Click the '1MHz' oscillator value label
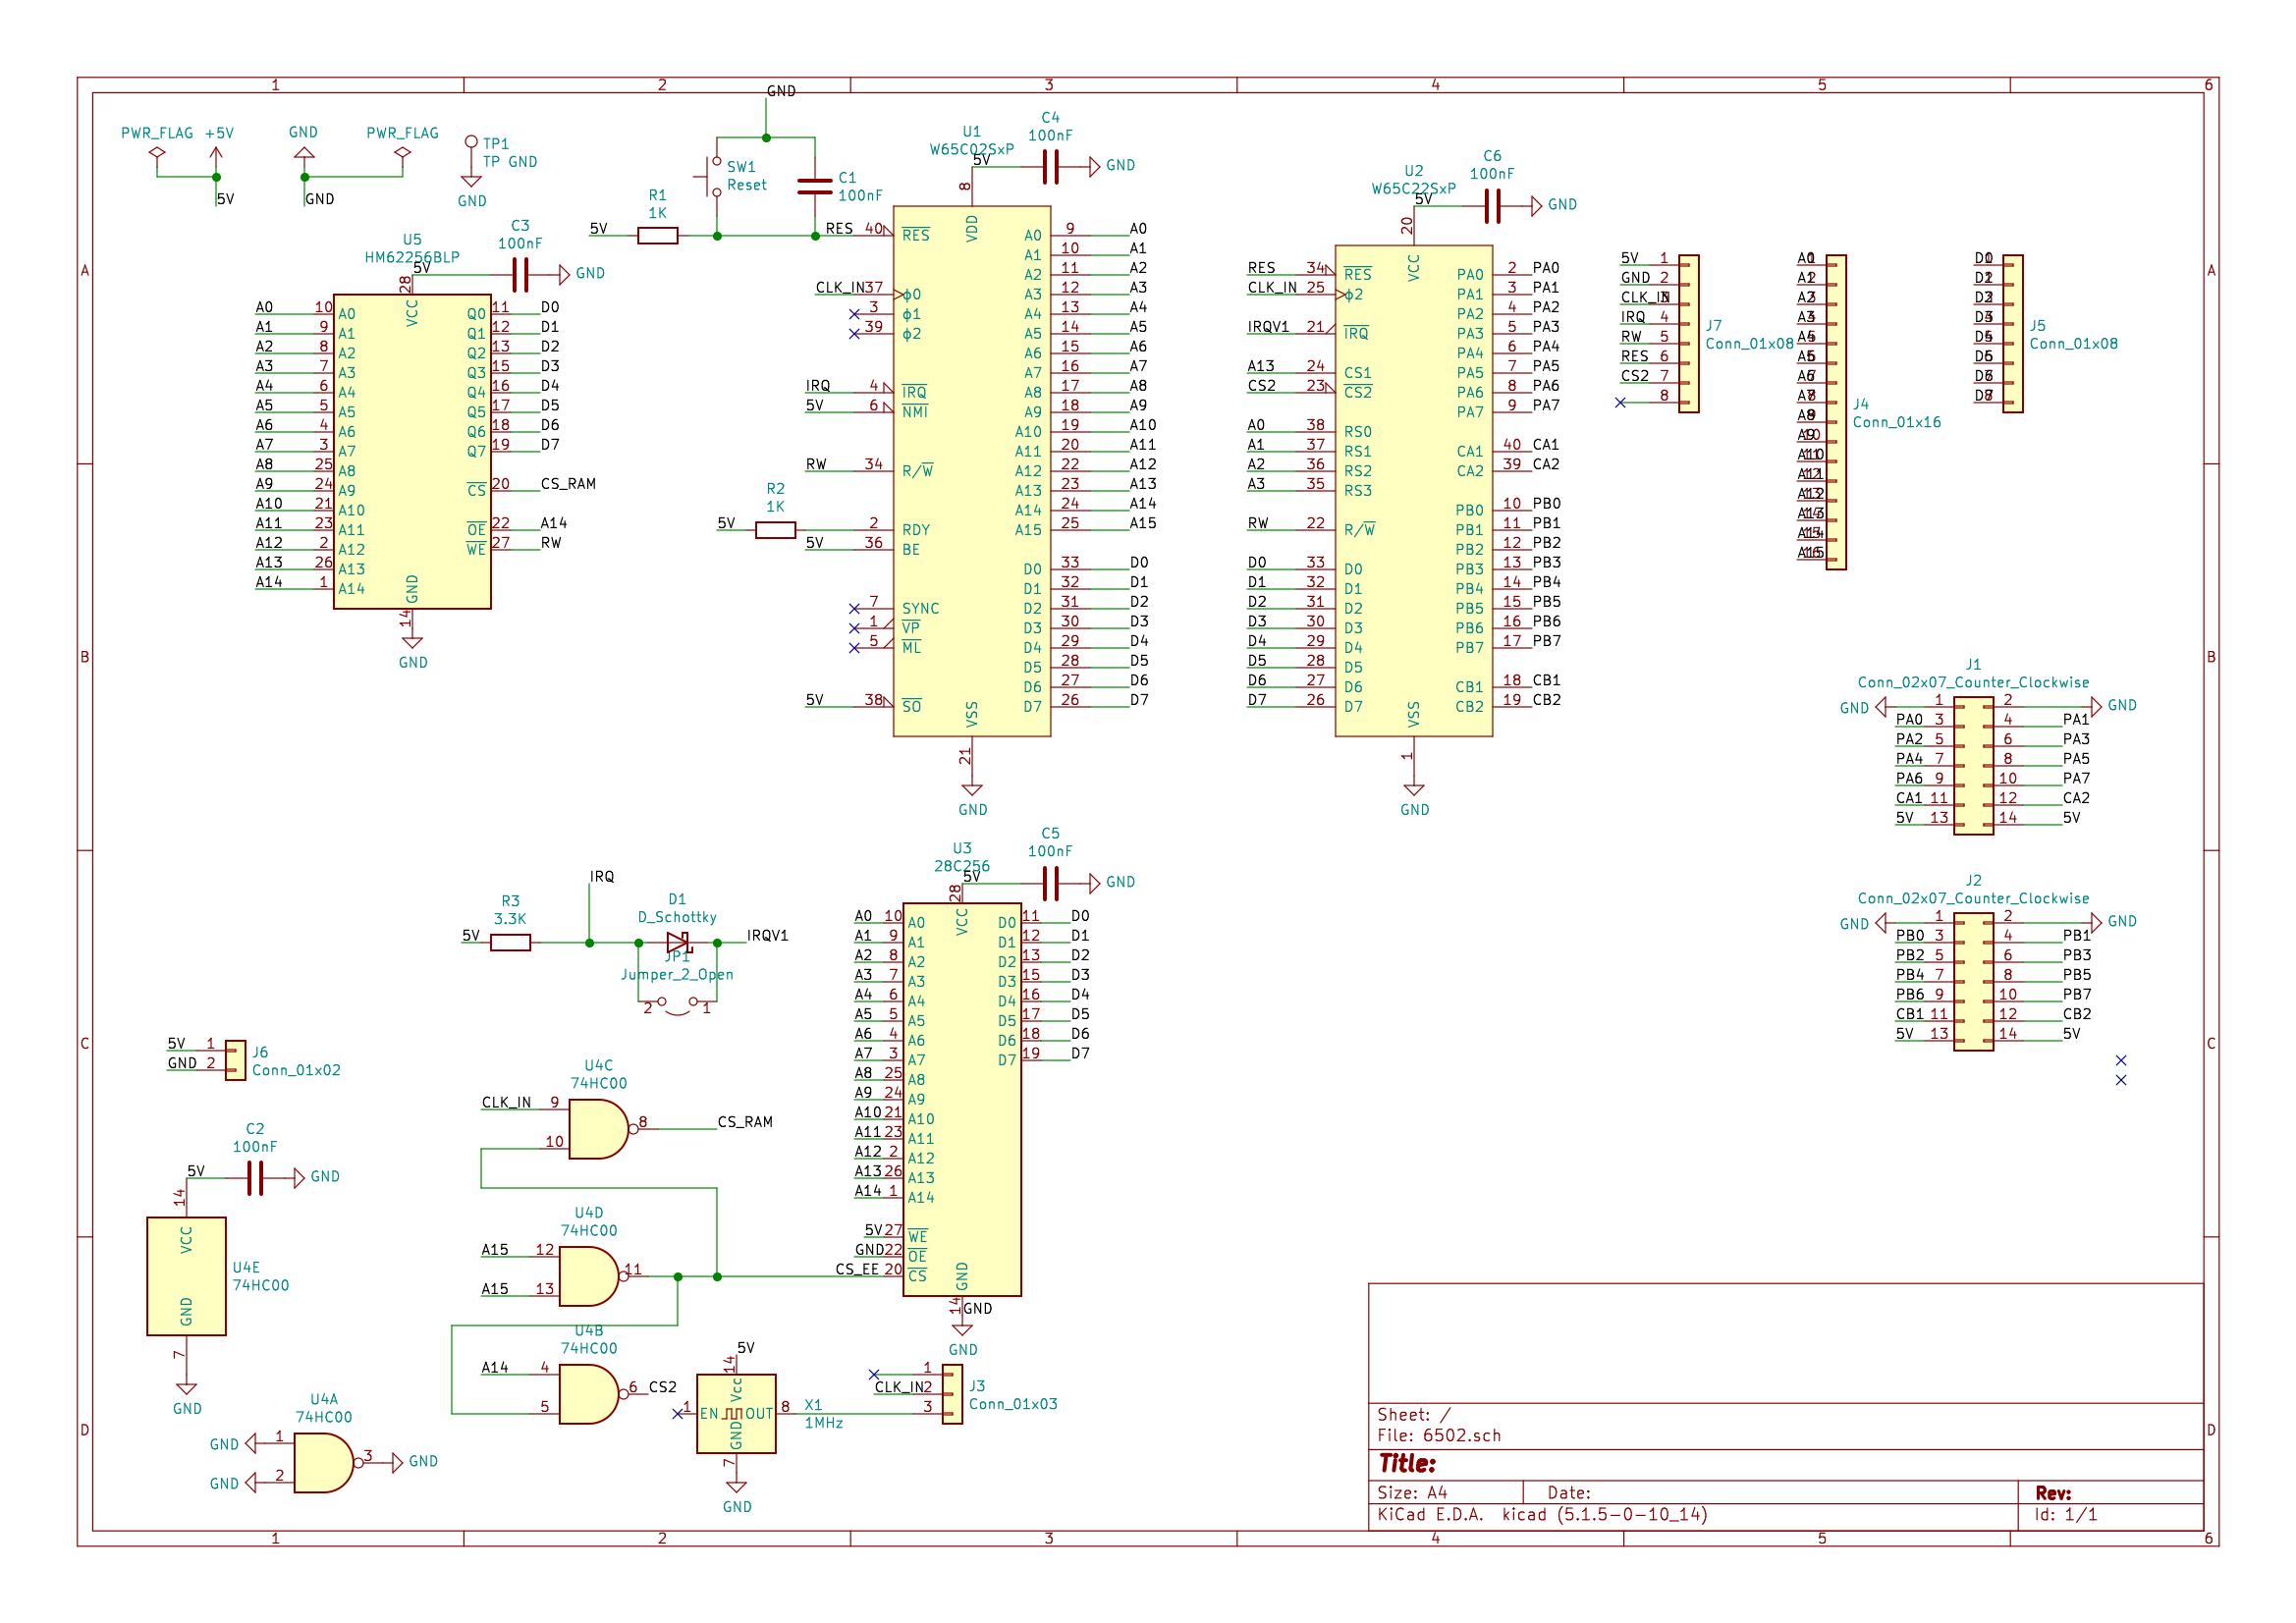Image resolution: width=2296 pixels, height=1623 pixels. [x=823, y=1423]
